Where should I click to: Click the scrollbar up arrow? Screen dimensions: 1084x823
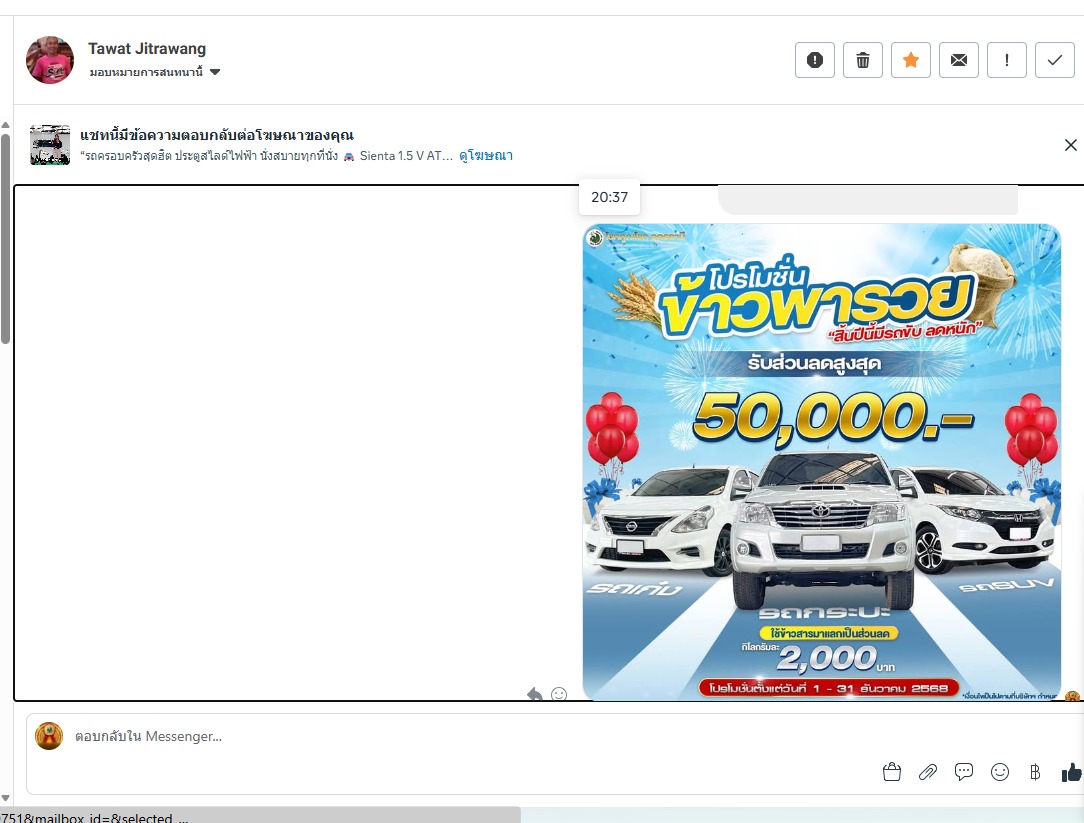pos(6,125)
